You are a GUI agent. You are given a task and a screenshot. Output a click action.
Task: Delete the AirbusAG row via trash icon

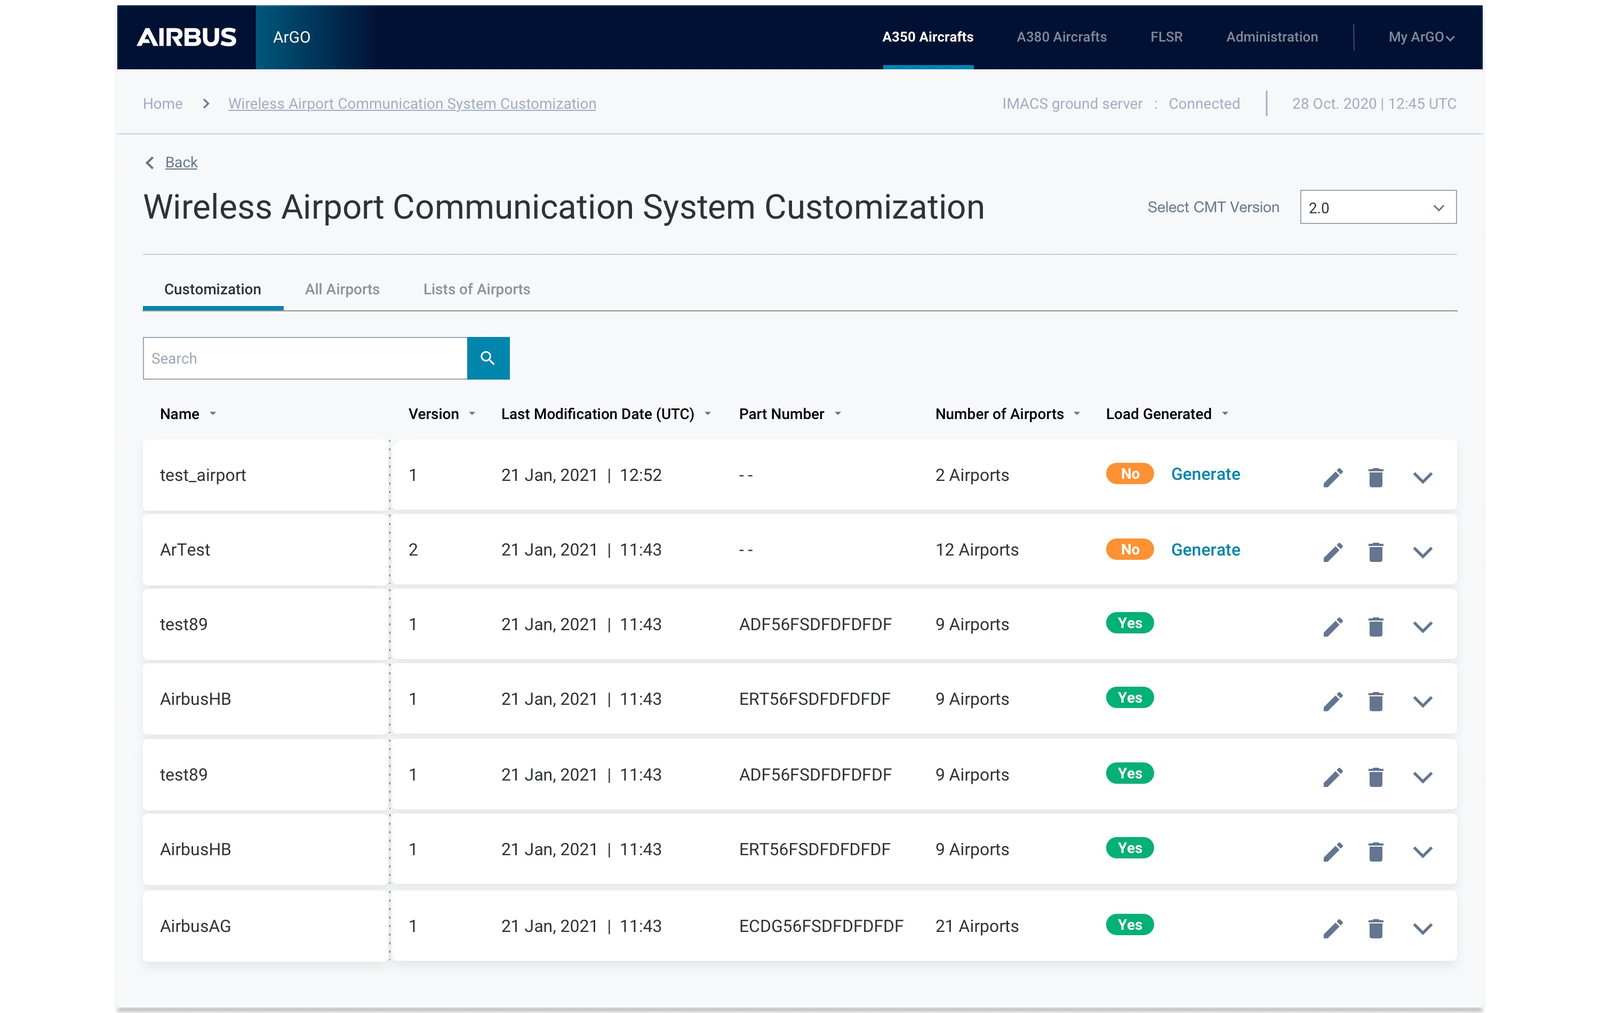1376,928
